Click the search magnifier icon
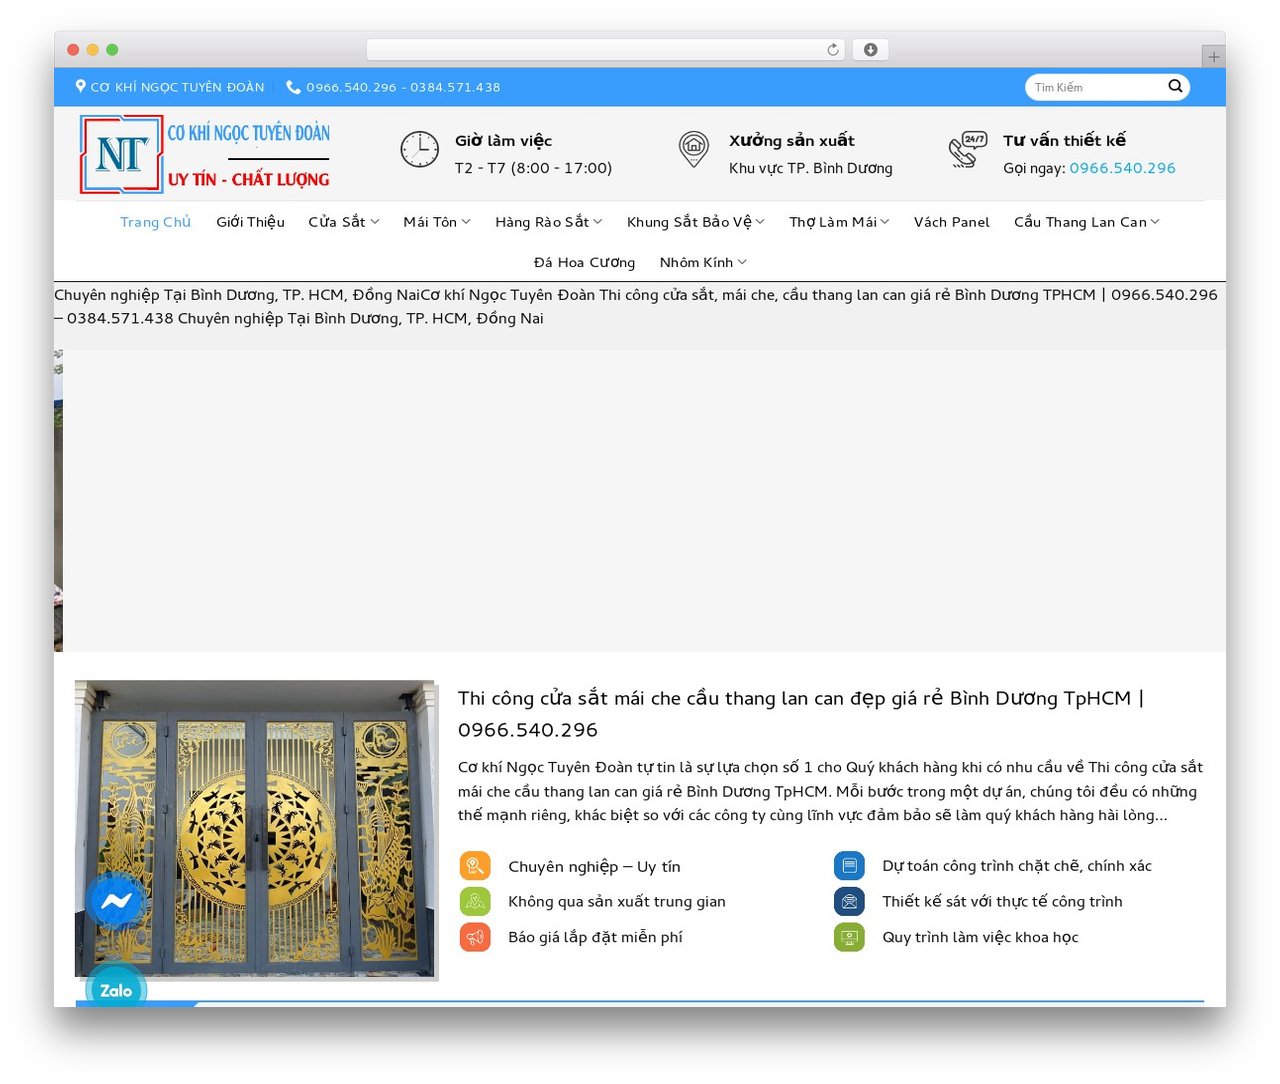This screenshot has width=1280, height=1084. pyautogui.click(x=1175, y=86)
